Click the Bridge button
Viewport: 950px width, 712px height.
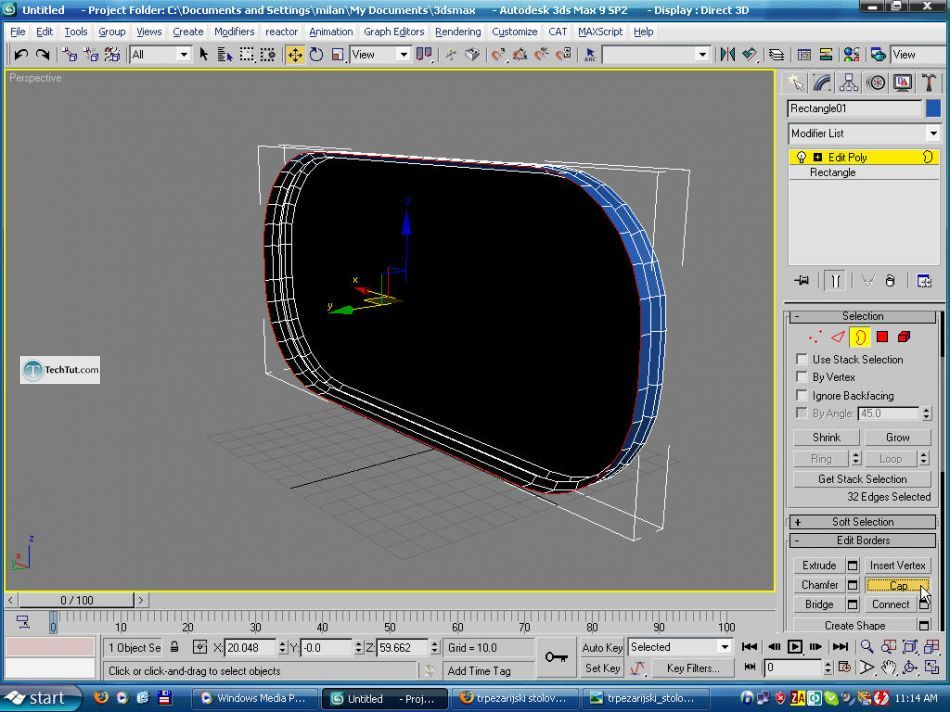(819, 604)
